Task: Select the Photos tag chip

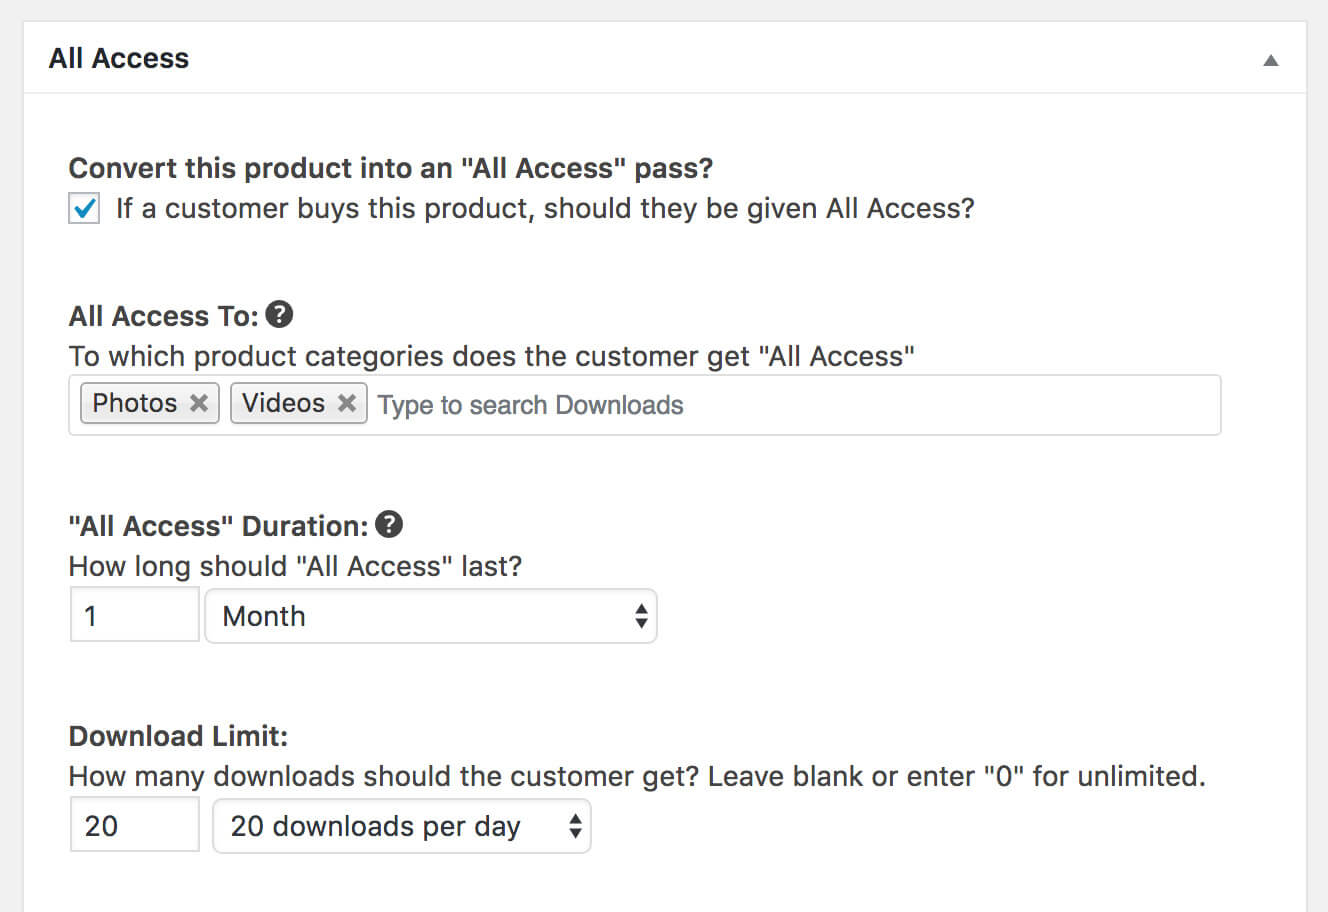Action: (x=134, y=403)
